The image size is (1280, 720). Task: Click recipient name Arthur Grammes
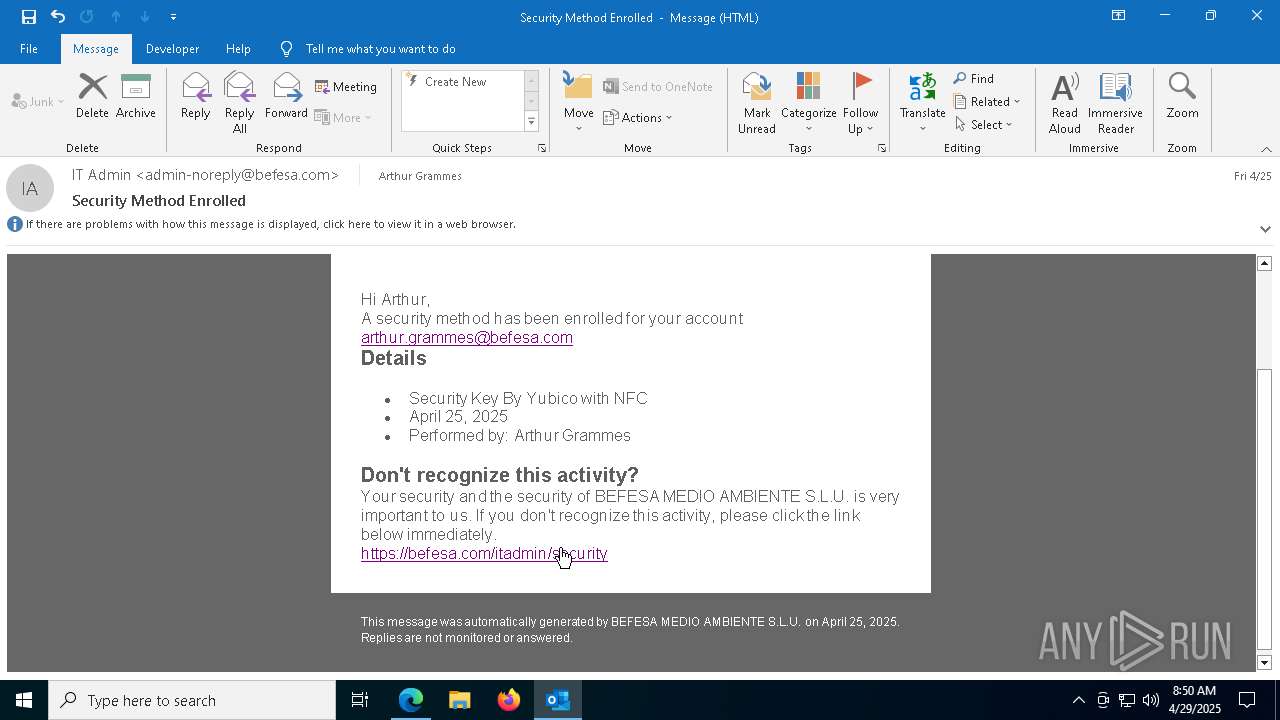[x=420, y=176]
